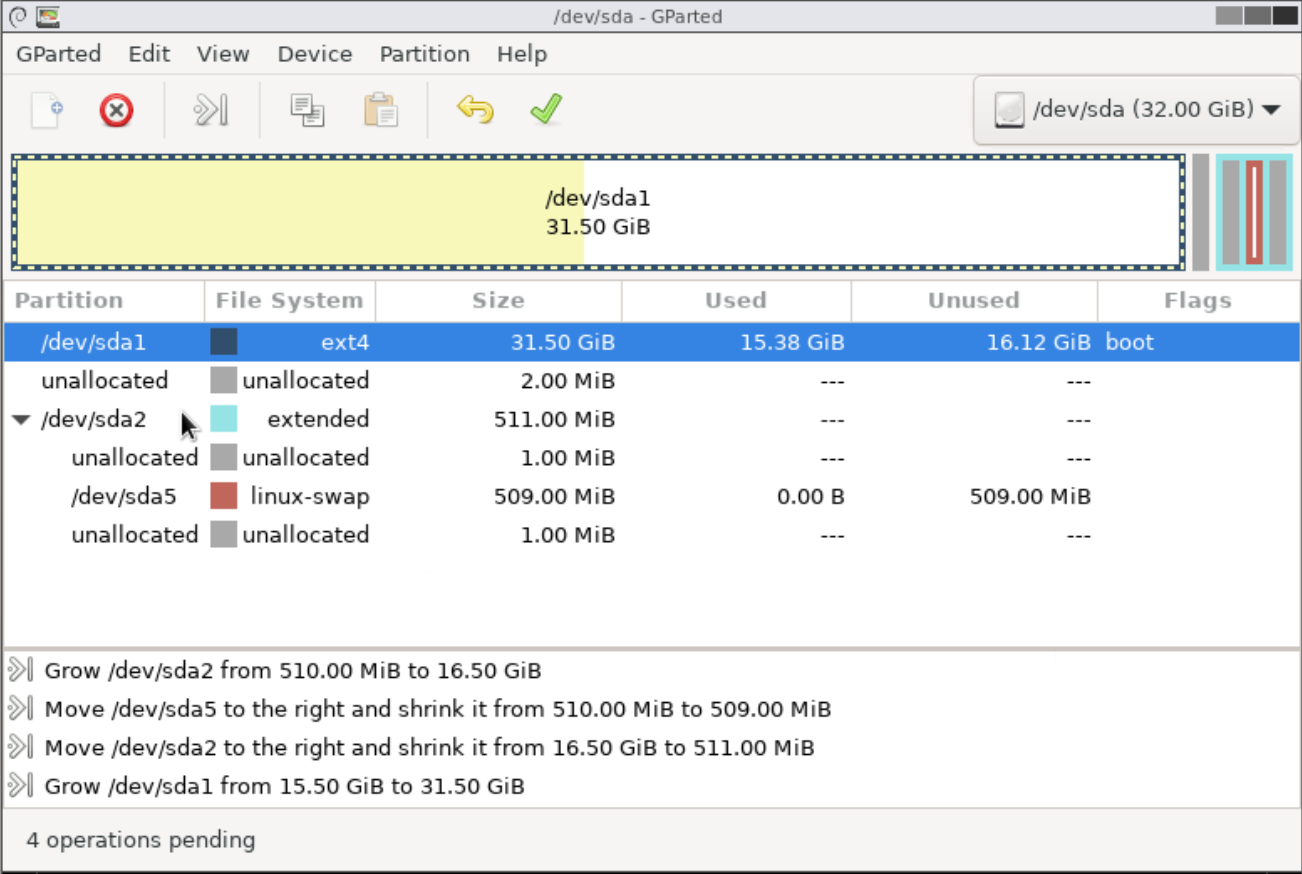This screenshot has height=874, width=1302.
Task: Click the Resize/Move toolbar icon
Action: pyautogui.click(x=211, y=110)
